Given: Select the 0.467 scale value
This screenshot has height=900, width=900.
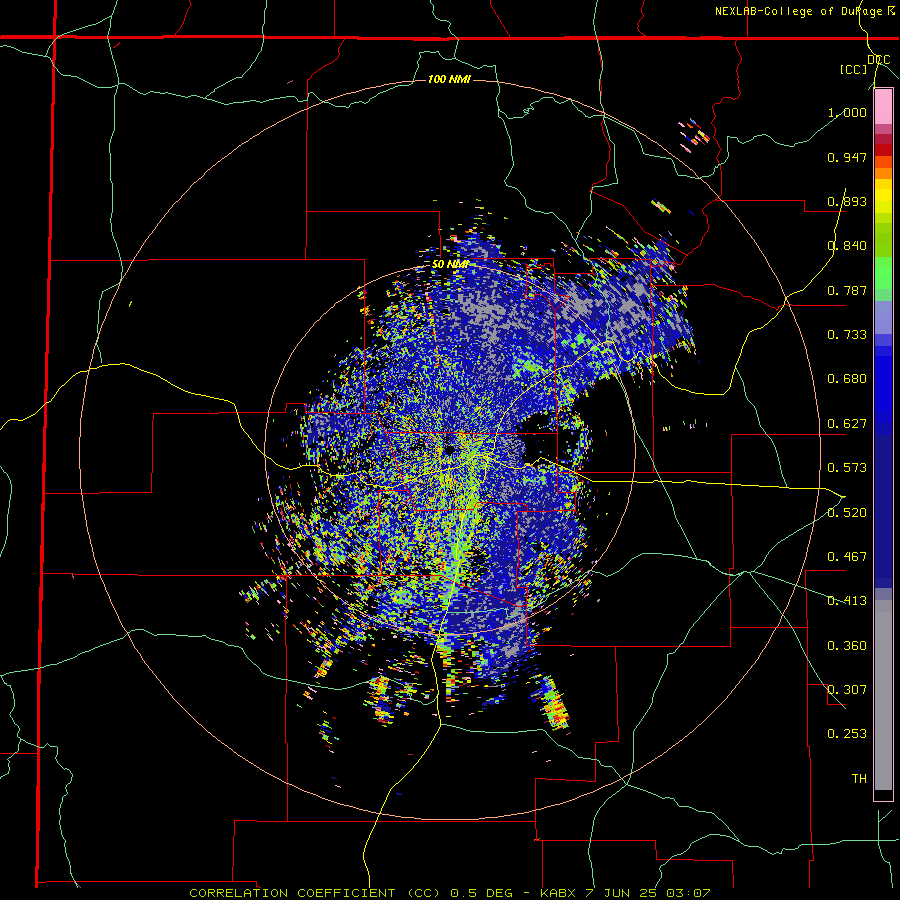Looking at the screenshot, I should [x=847, y=557].
